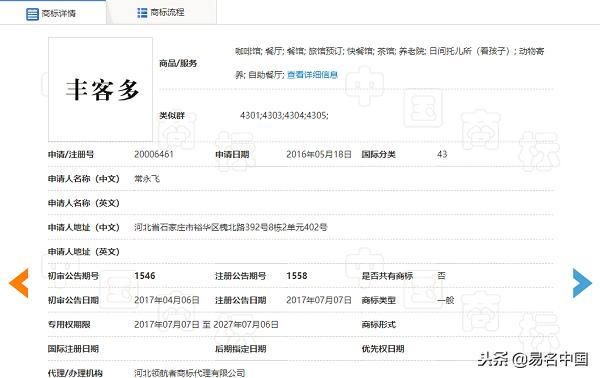Go to previous trademark with orange arrow
Image resolution: width=600 pixels, height=378 pixels.
click(19, 283)
